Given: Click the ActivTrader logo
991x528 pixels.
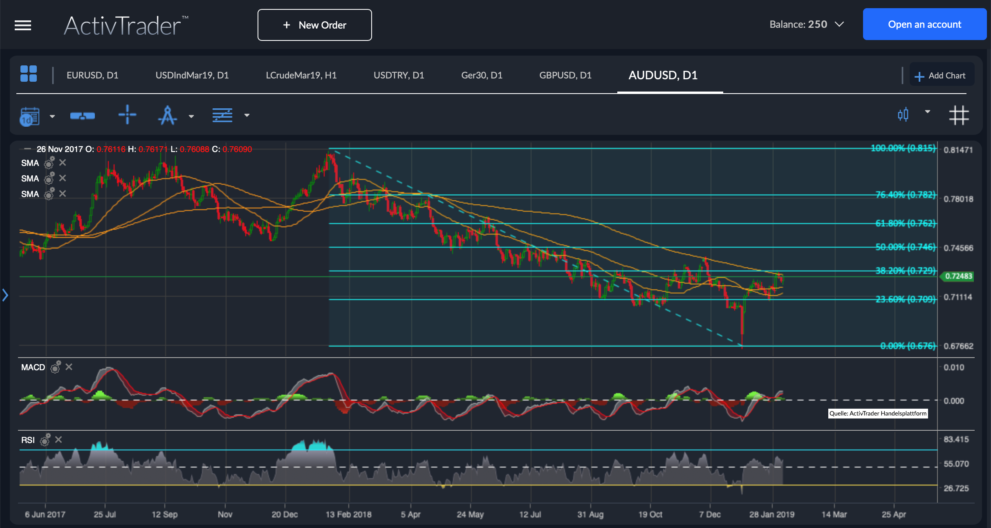Looking at the screenshot, I should coord(125,25).
